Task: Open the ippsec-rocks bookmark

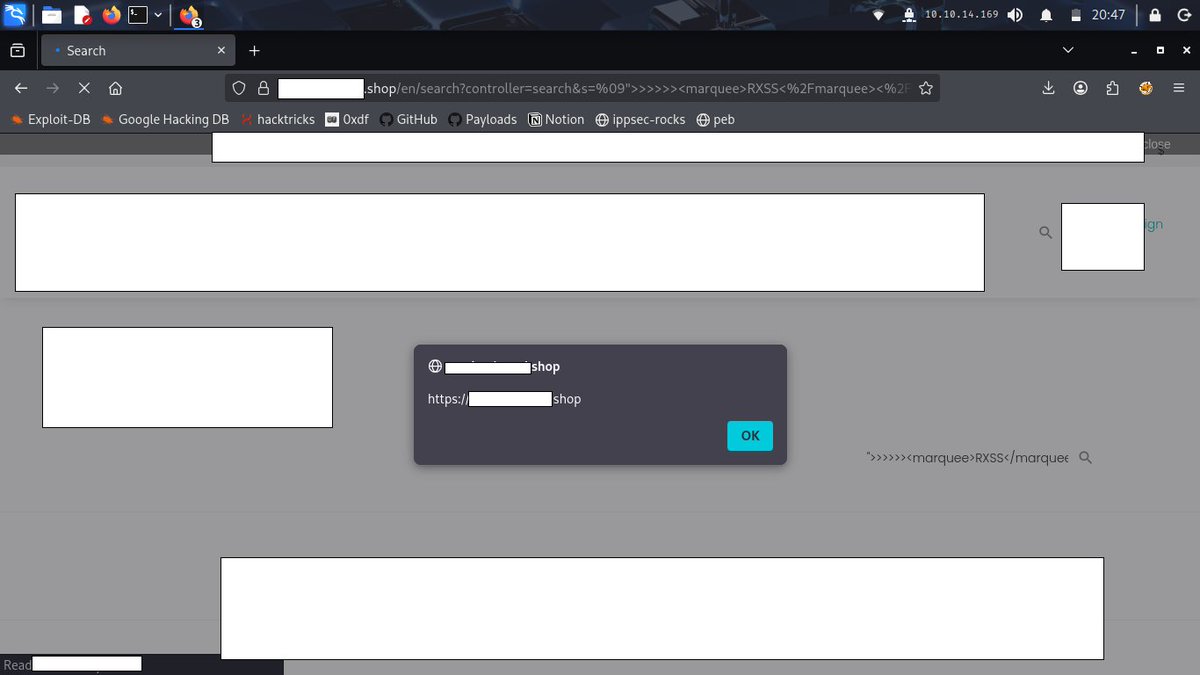Action: (x=640, y=119)
